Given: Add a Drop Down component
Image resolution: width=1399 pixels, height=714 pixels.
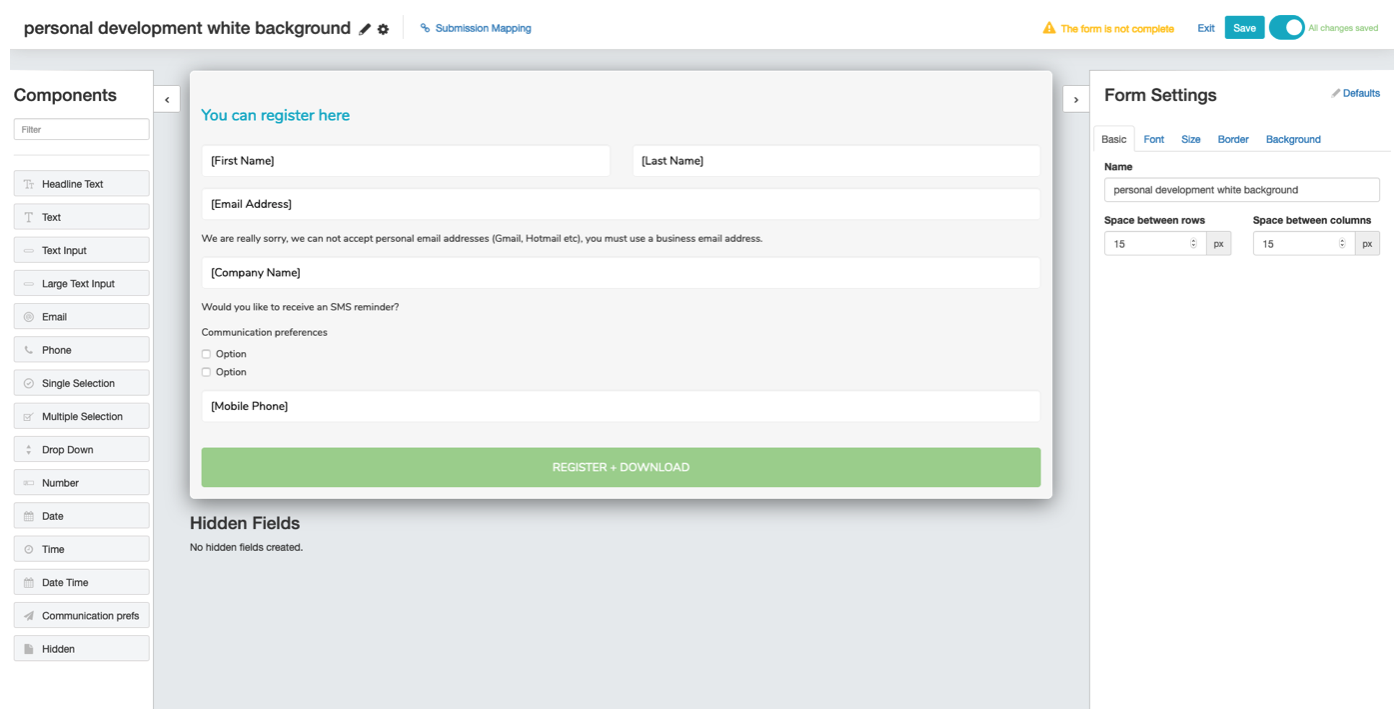Looking at the screenshot, I should pyautogui.click(x=82, y=450).
